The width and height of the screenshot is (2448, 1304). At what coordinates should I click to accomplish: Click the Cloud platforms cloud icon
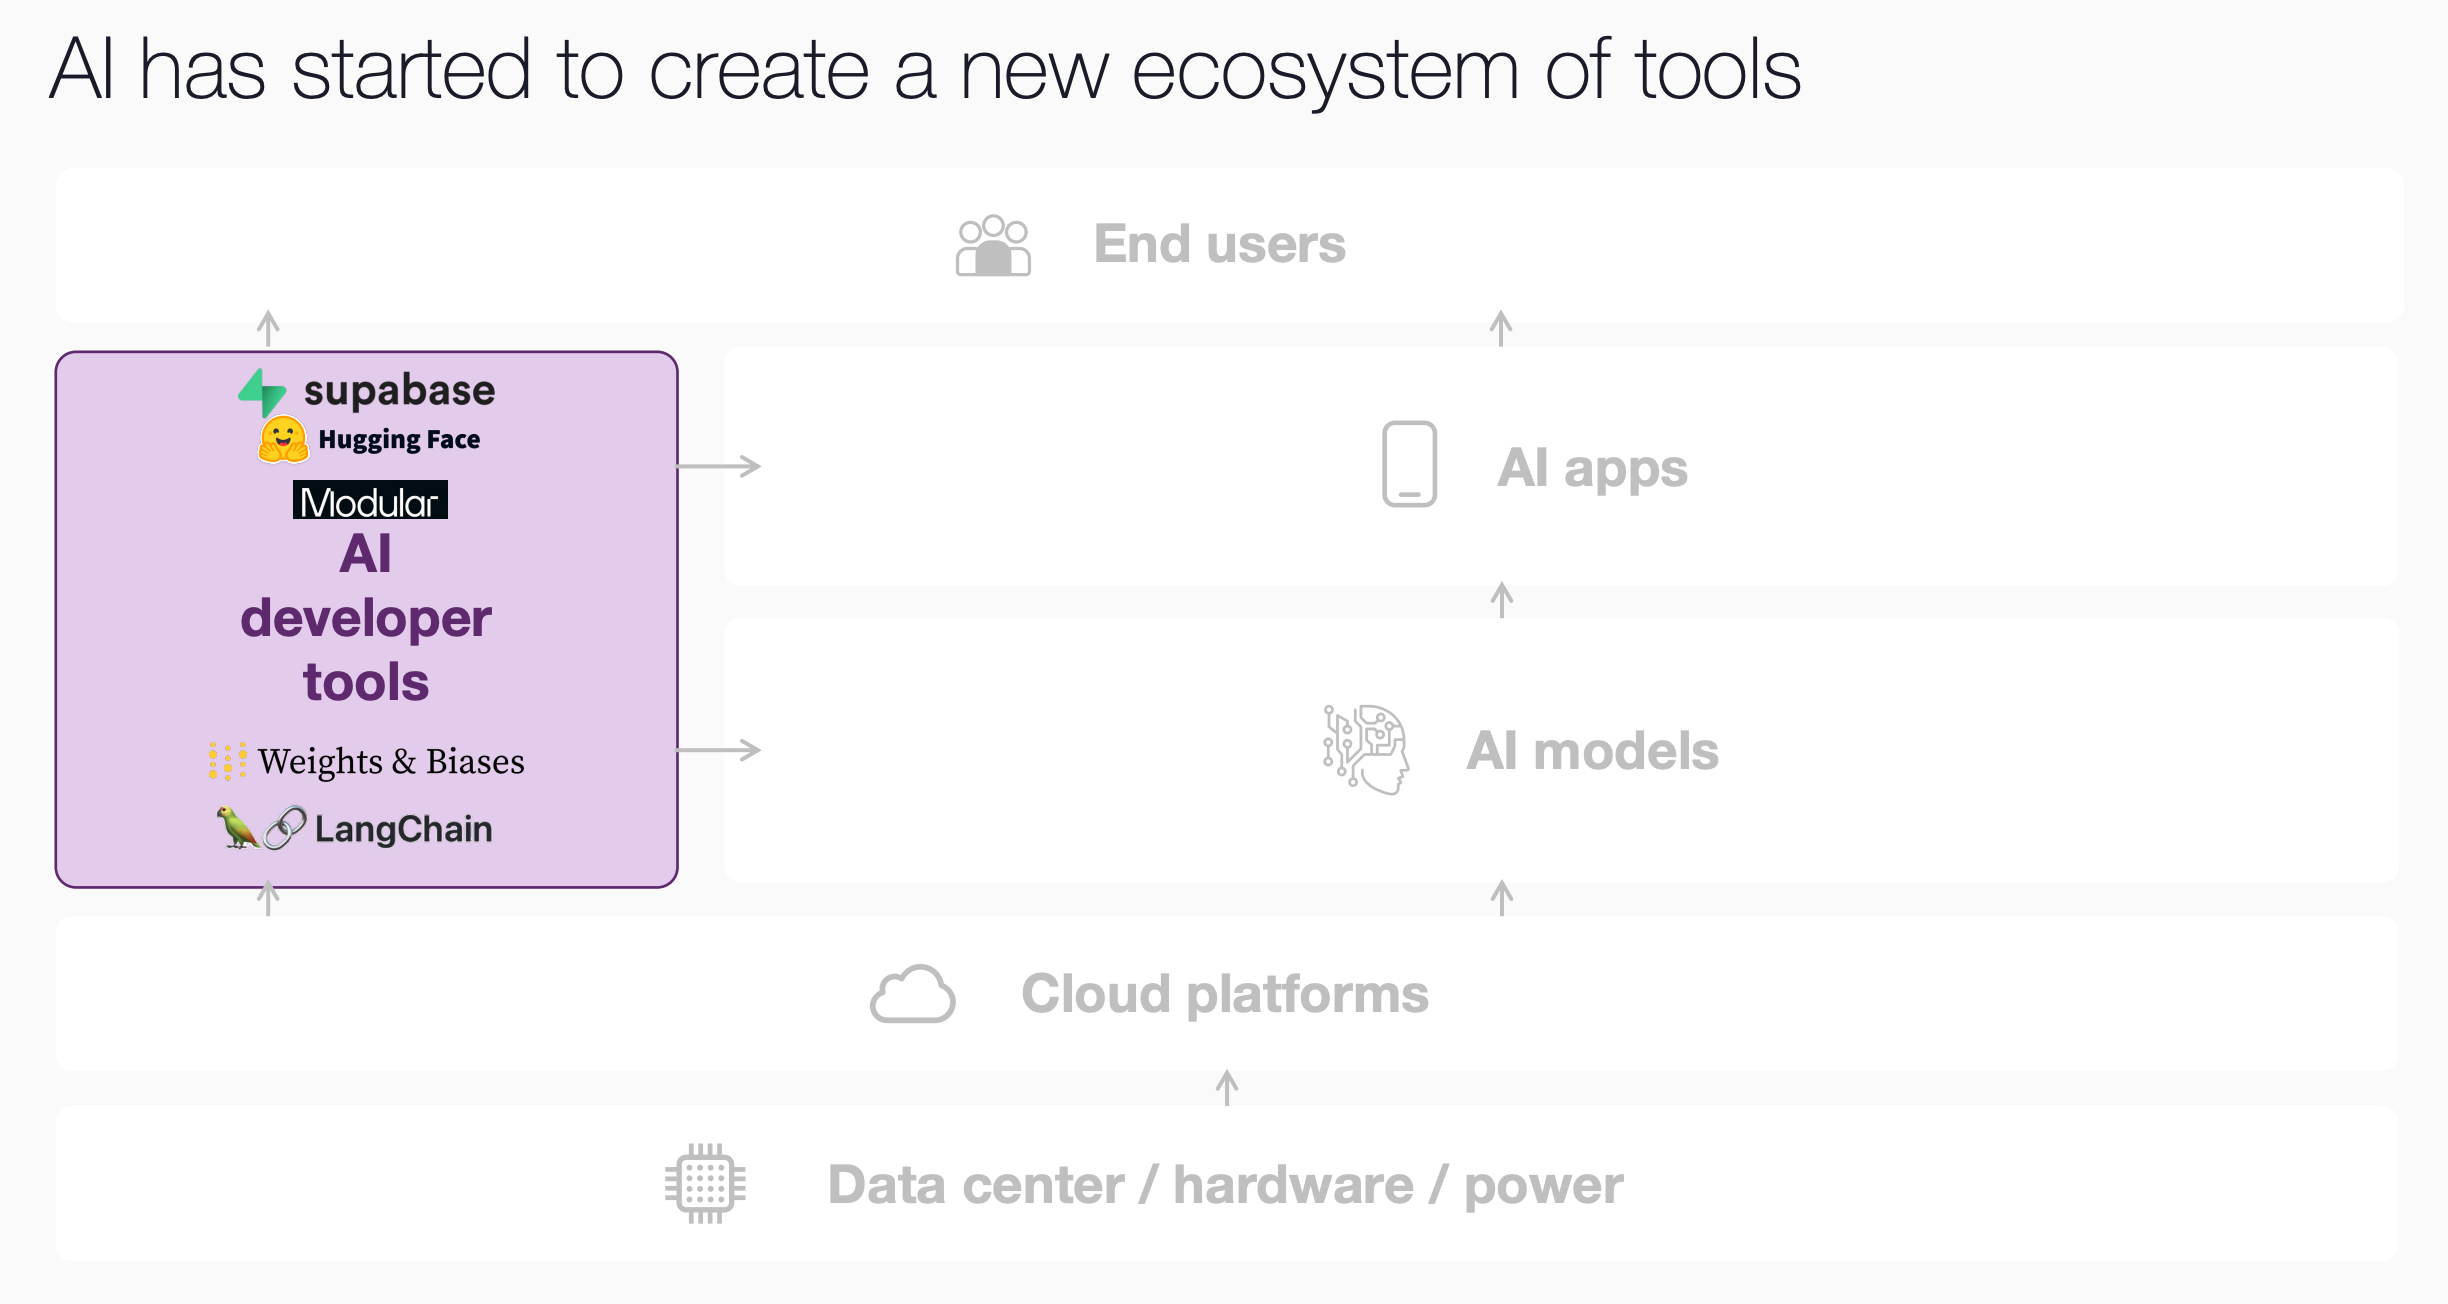click(912, 994)
